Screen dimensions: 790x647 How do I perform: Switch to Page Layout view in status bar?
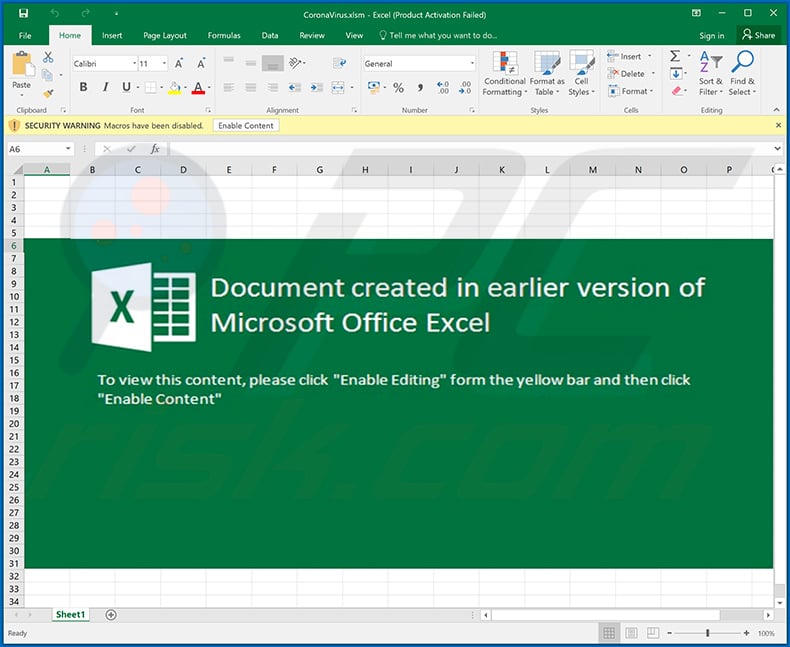(x=631, y=633)
